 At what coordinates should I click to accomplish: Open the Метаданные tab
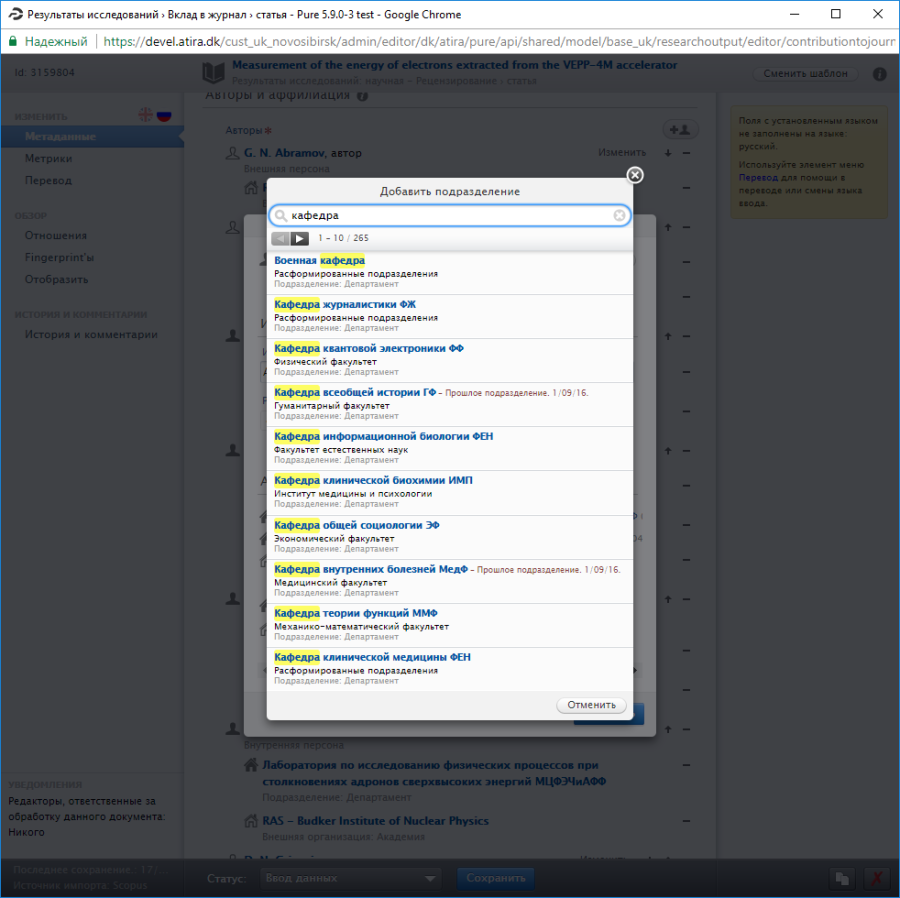click(92, 137)
